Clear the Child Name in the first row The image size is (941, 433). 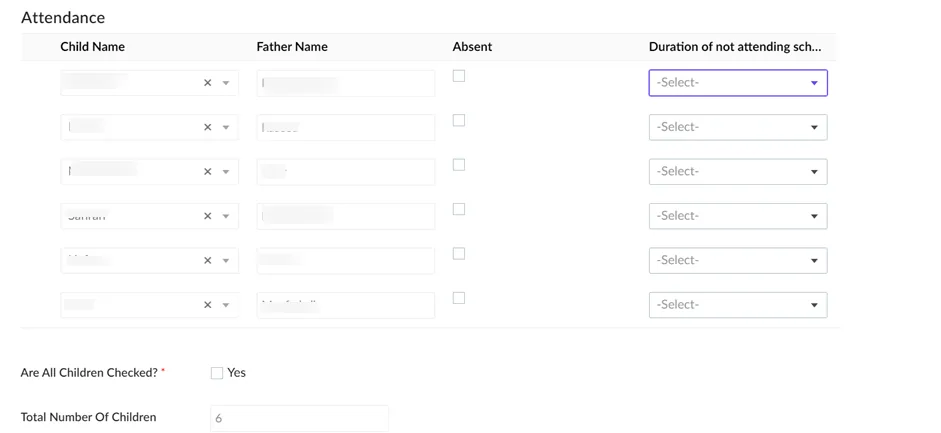click(208, 83)
